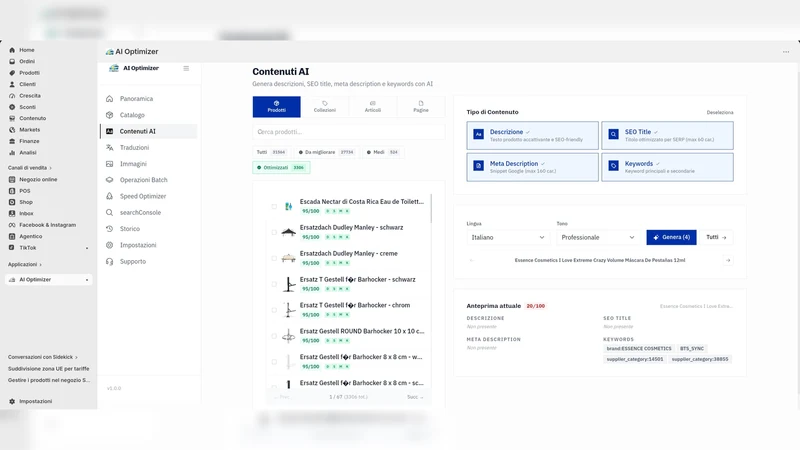This screenshot has width=800, height=450.
Task: Open Traduzioni in AI Optimizer menu
Action: [x=134, y=147]
